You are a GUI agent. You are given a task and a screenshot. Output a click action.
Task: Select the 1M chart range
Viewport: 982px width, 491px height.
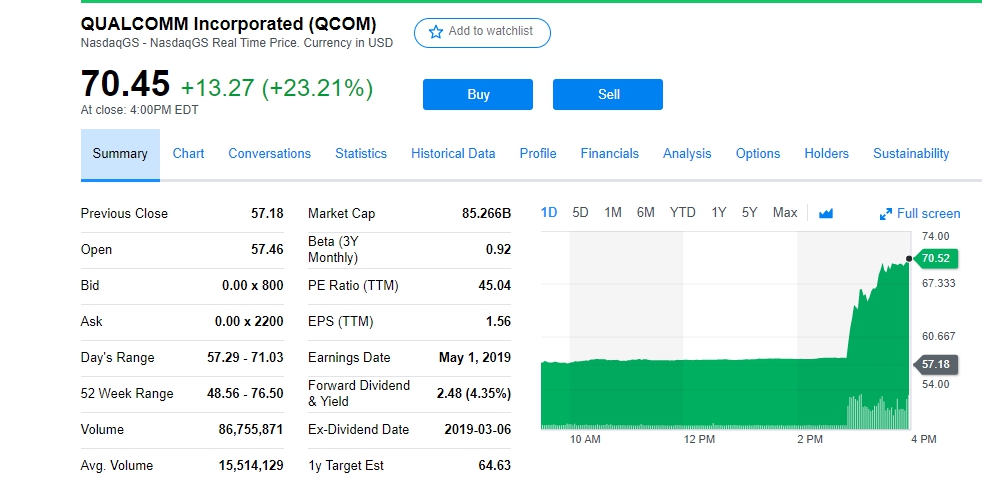point(613,213)
